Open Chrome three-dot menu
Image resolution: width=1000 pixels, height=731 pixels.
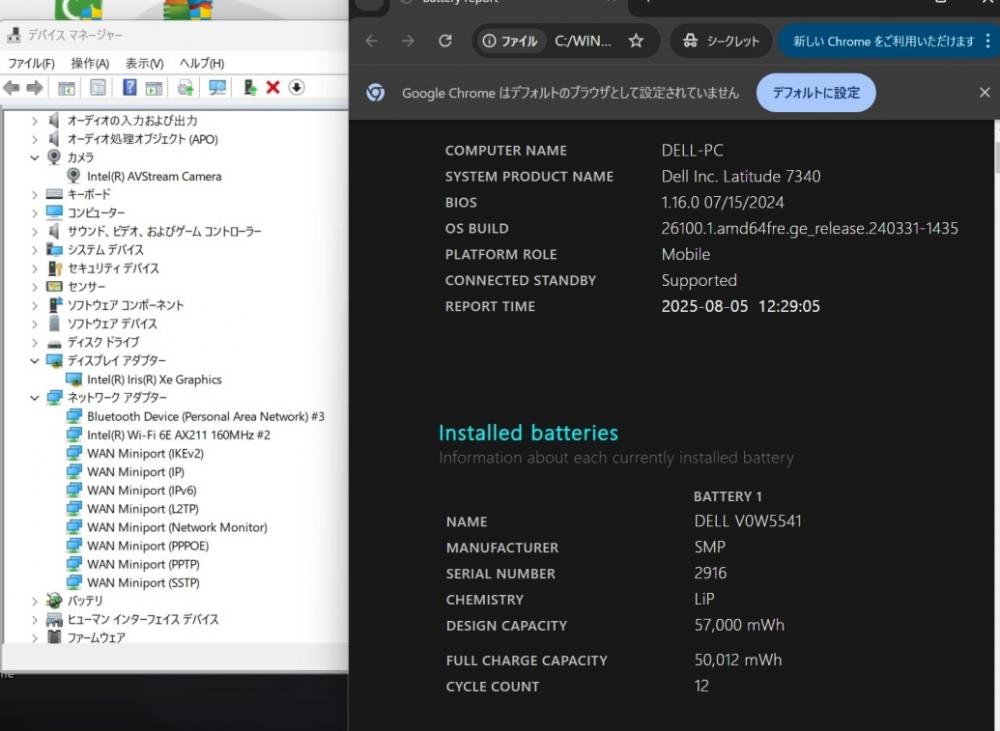[988, 41]
